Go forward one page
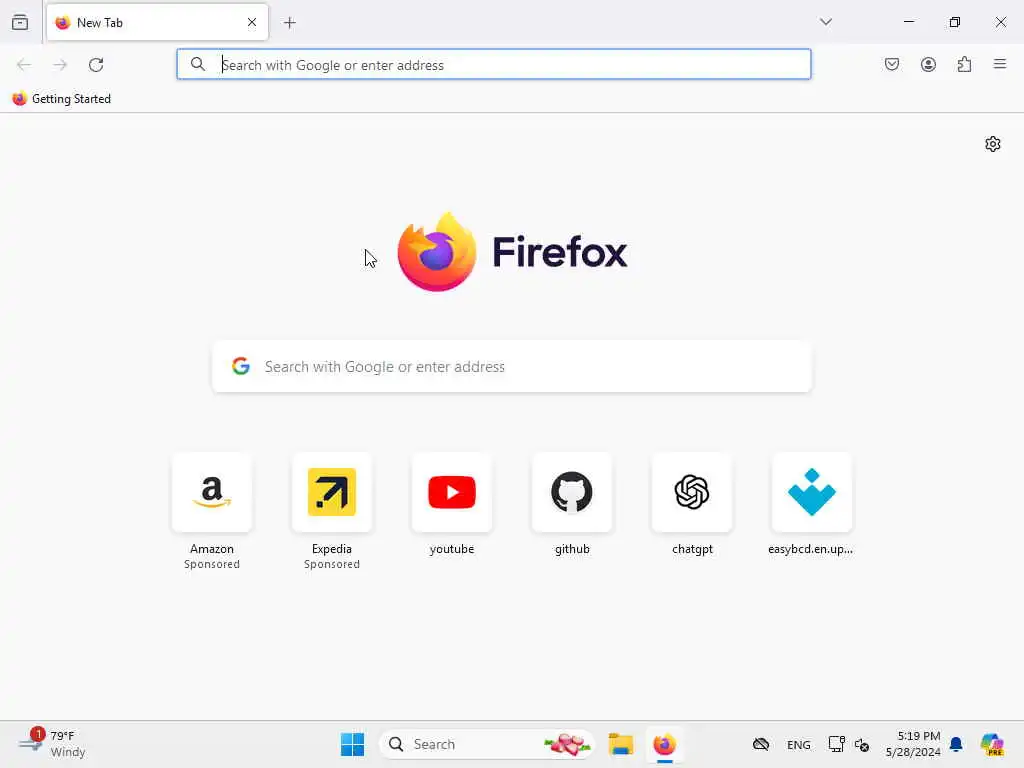Viewport: 1024px width, 768px height. click(x=60, y=65)
